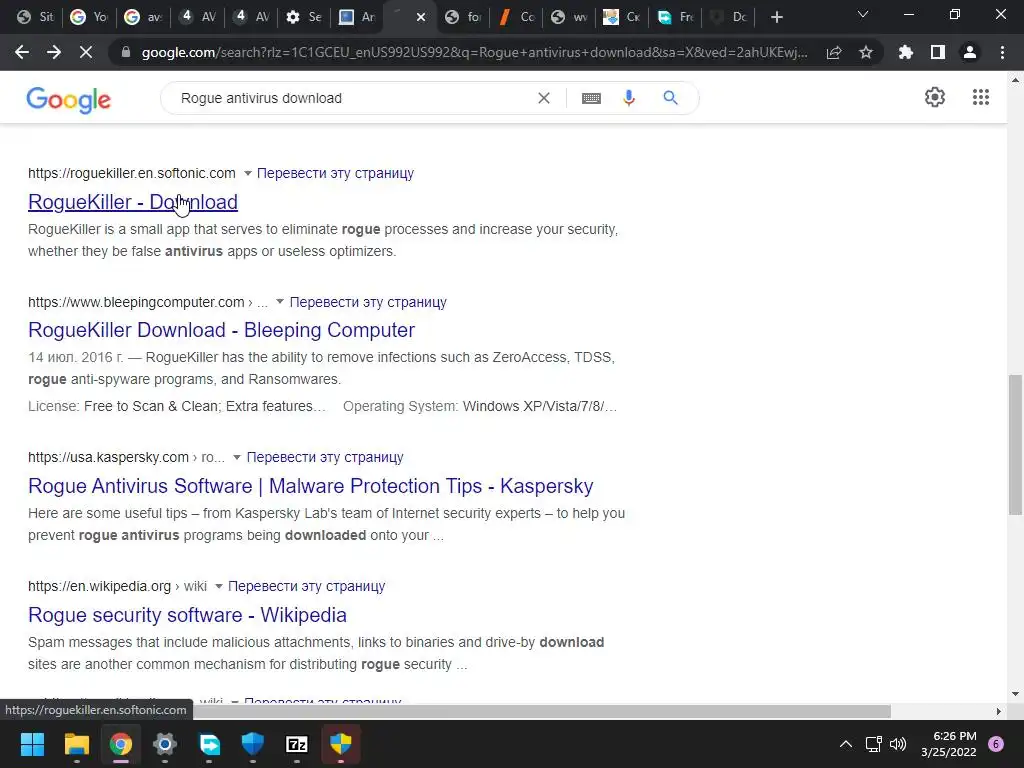Expand bleepingcomputer result options arrow
1024x768 pixels.
click(x=280, y=302)
